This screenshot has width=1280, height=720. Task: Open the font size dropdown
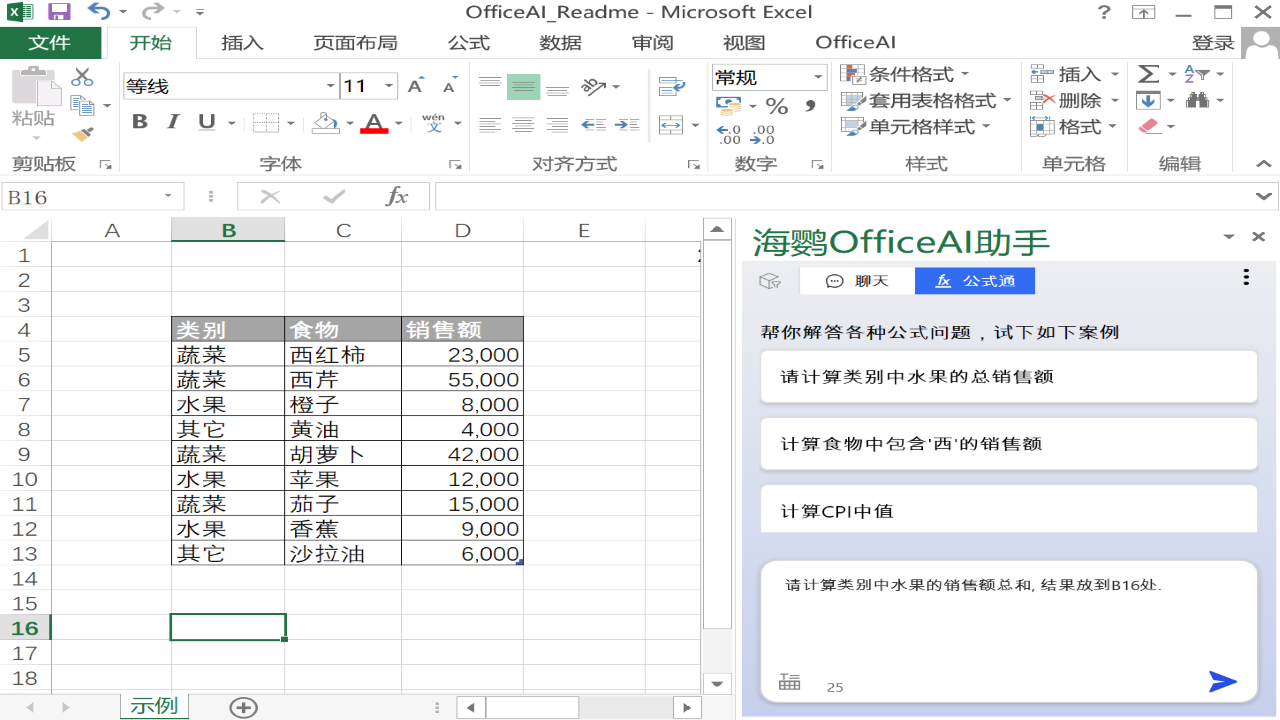pyautogui.click(x=389, y=86)
